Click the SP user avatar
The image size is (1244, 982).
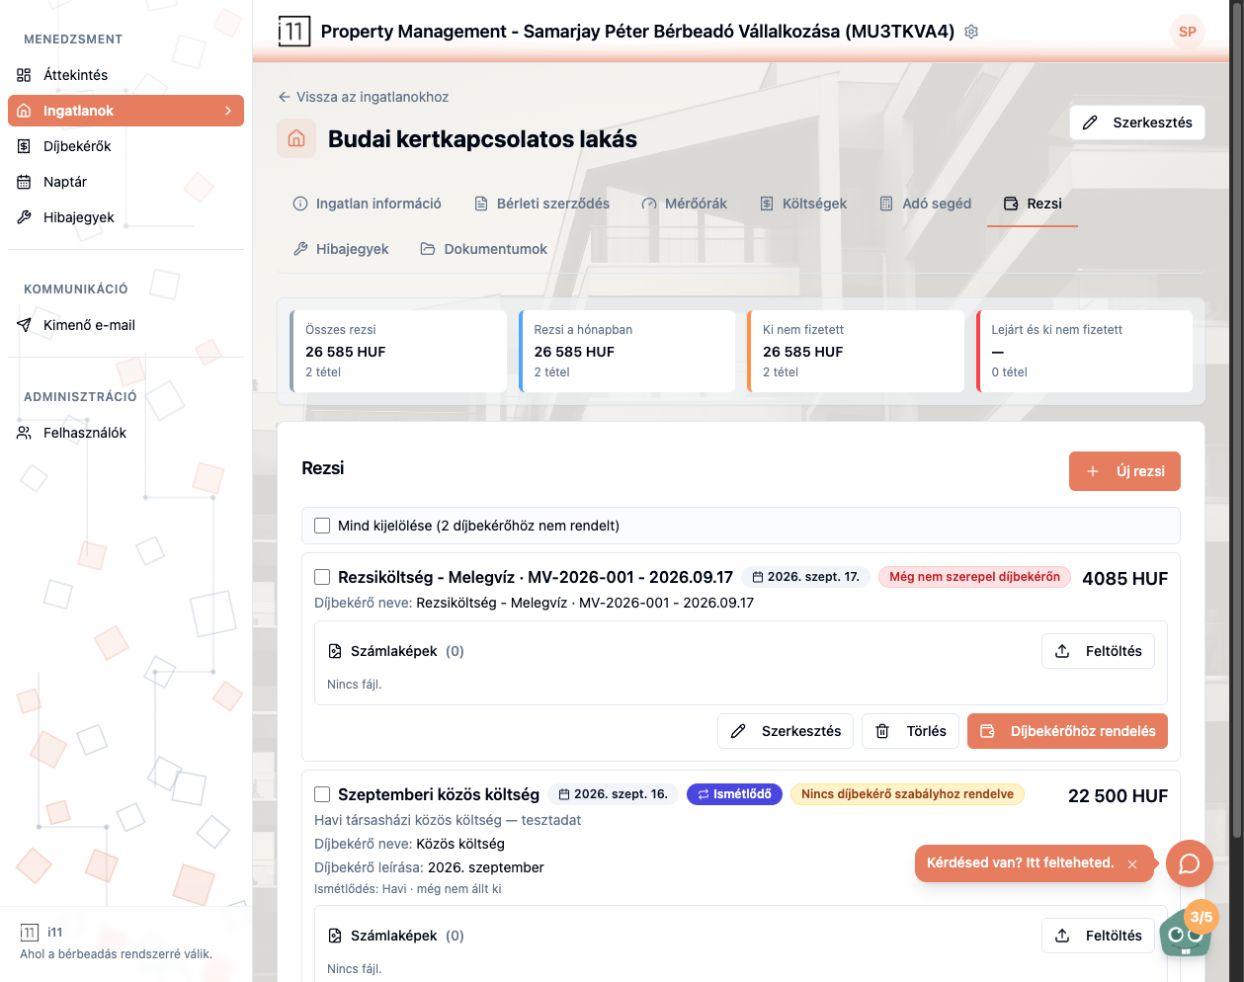(1187, 32)
